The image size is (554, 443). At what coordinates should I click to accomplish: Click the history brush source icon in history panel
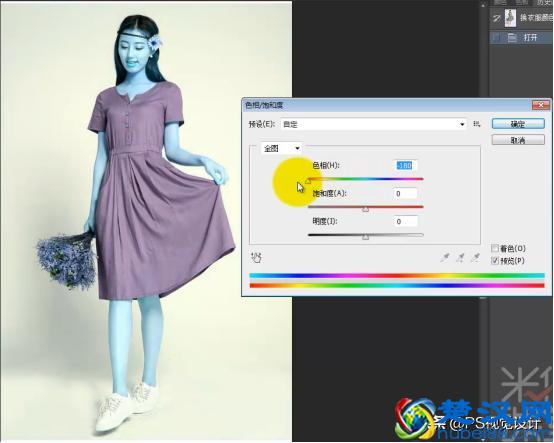(496, 18)
